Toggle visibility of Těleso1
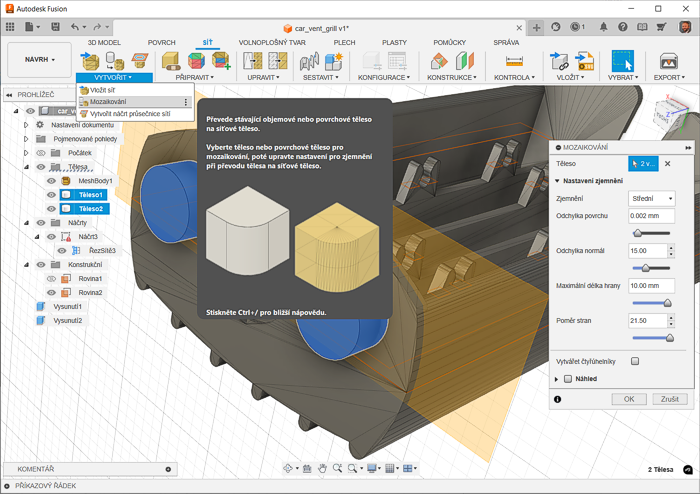This screenshot has width=700, height=494. click(x=51, y=195)
